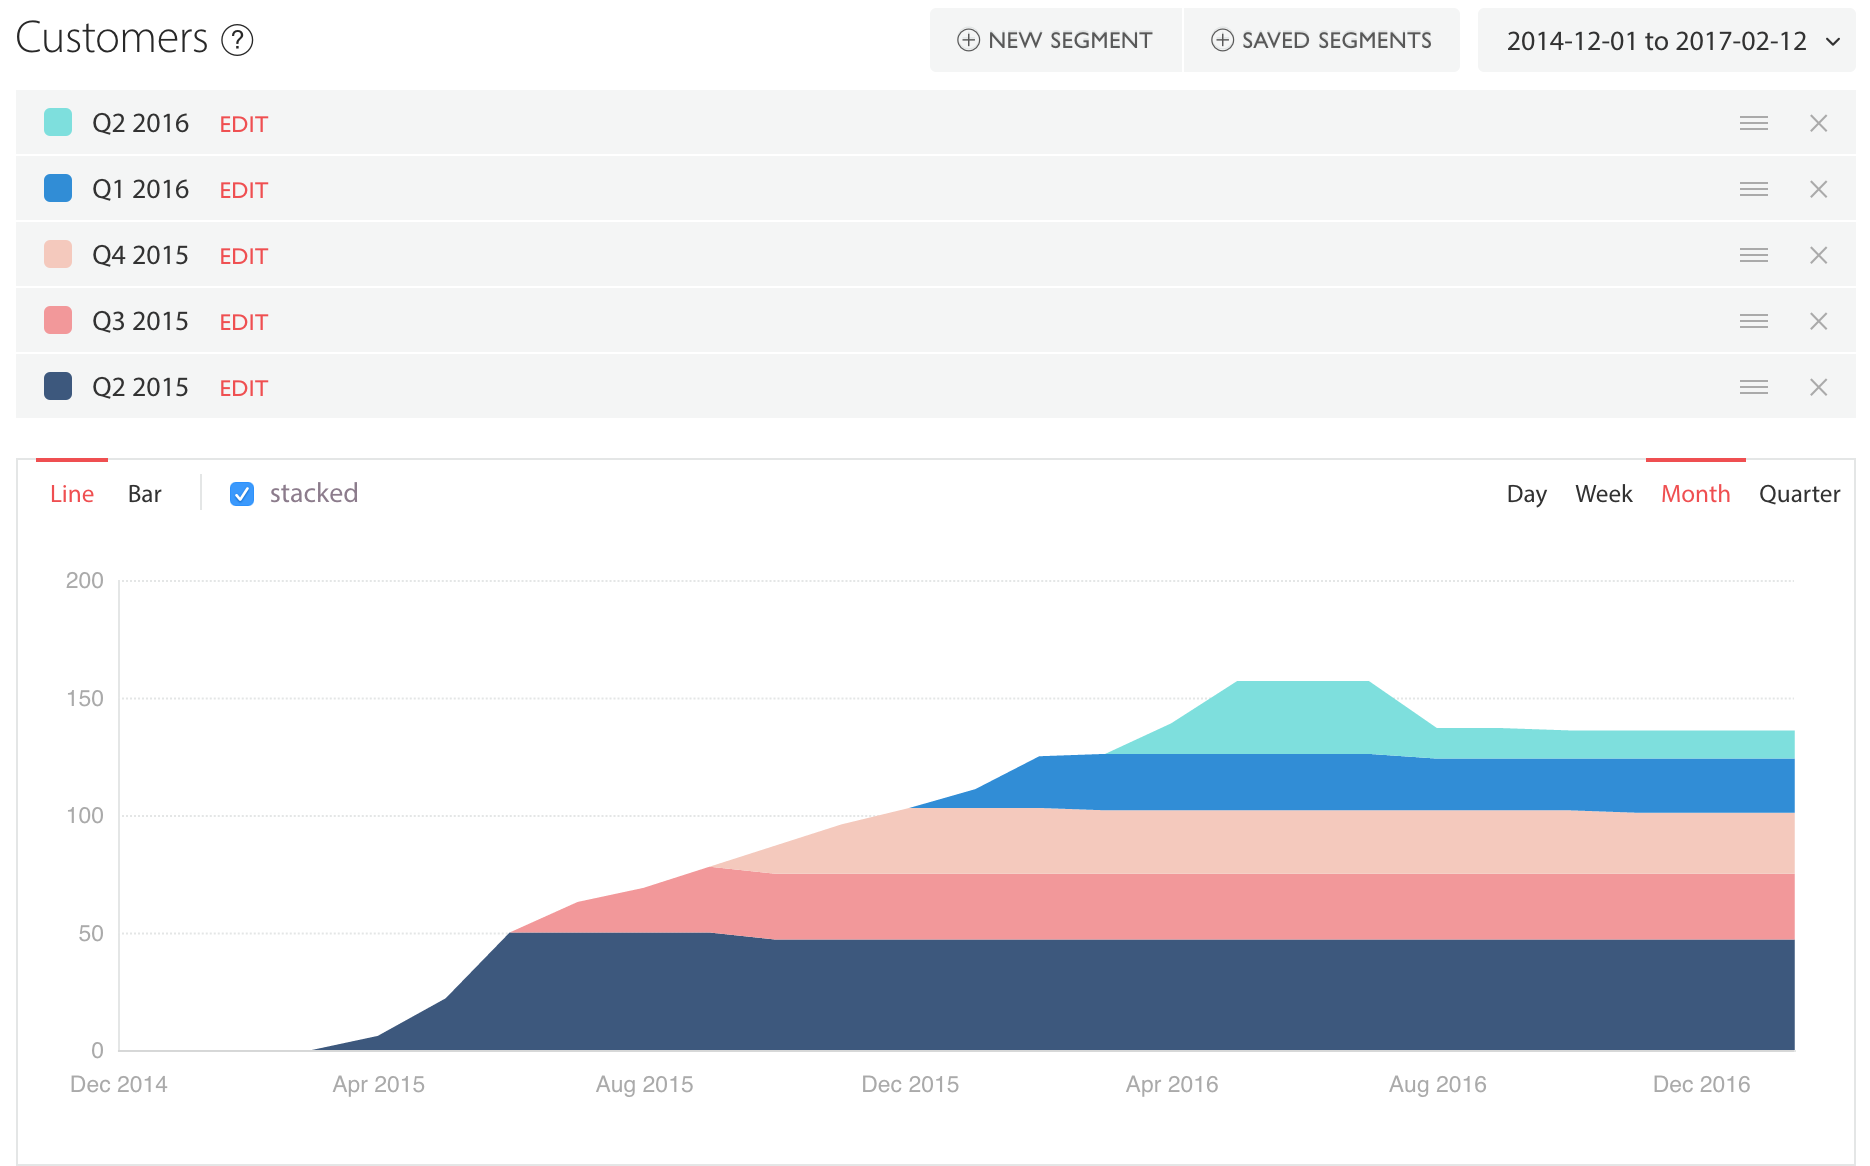The image size is (1870, 1166).
Task: Click the plus icon inside SAVED SEGMENTS
Action: pyautogui.click(x=1221, y=40)
